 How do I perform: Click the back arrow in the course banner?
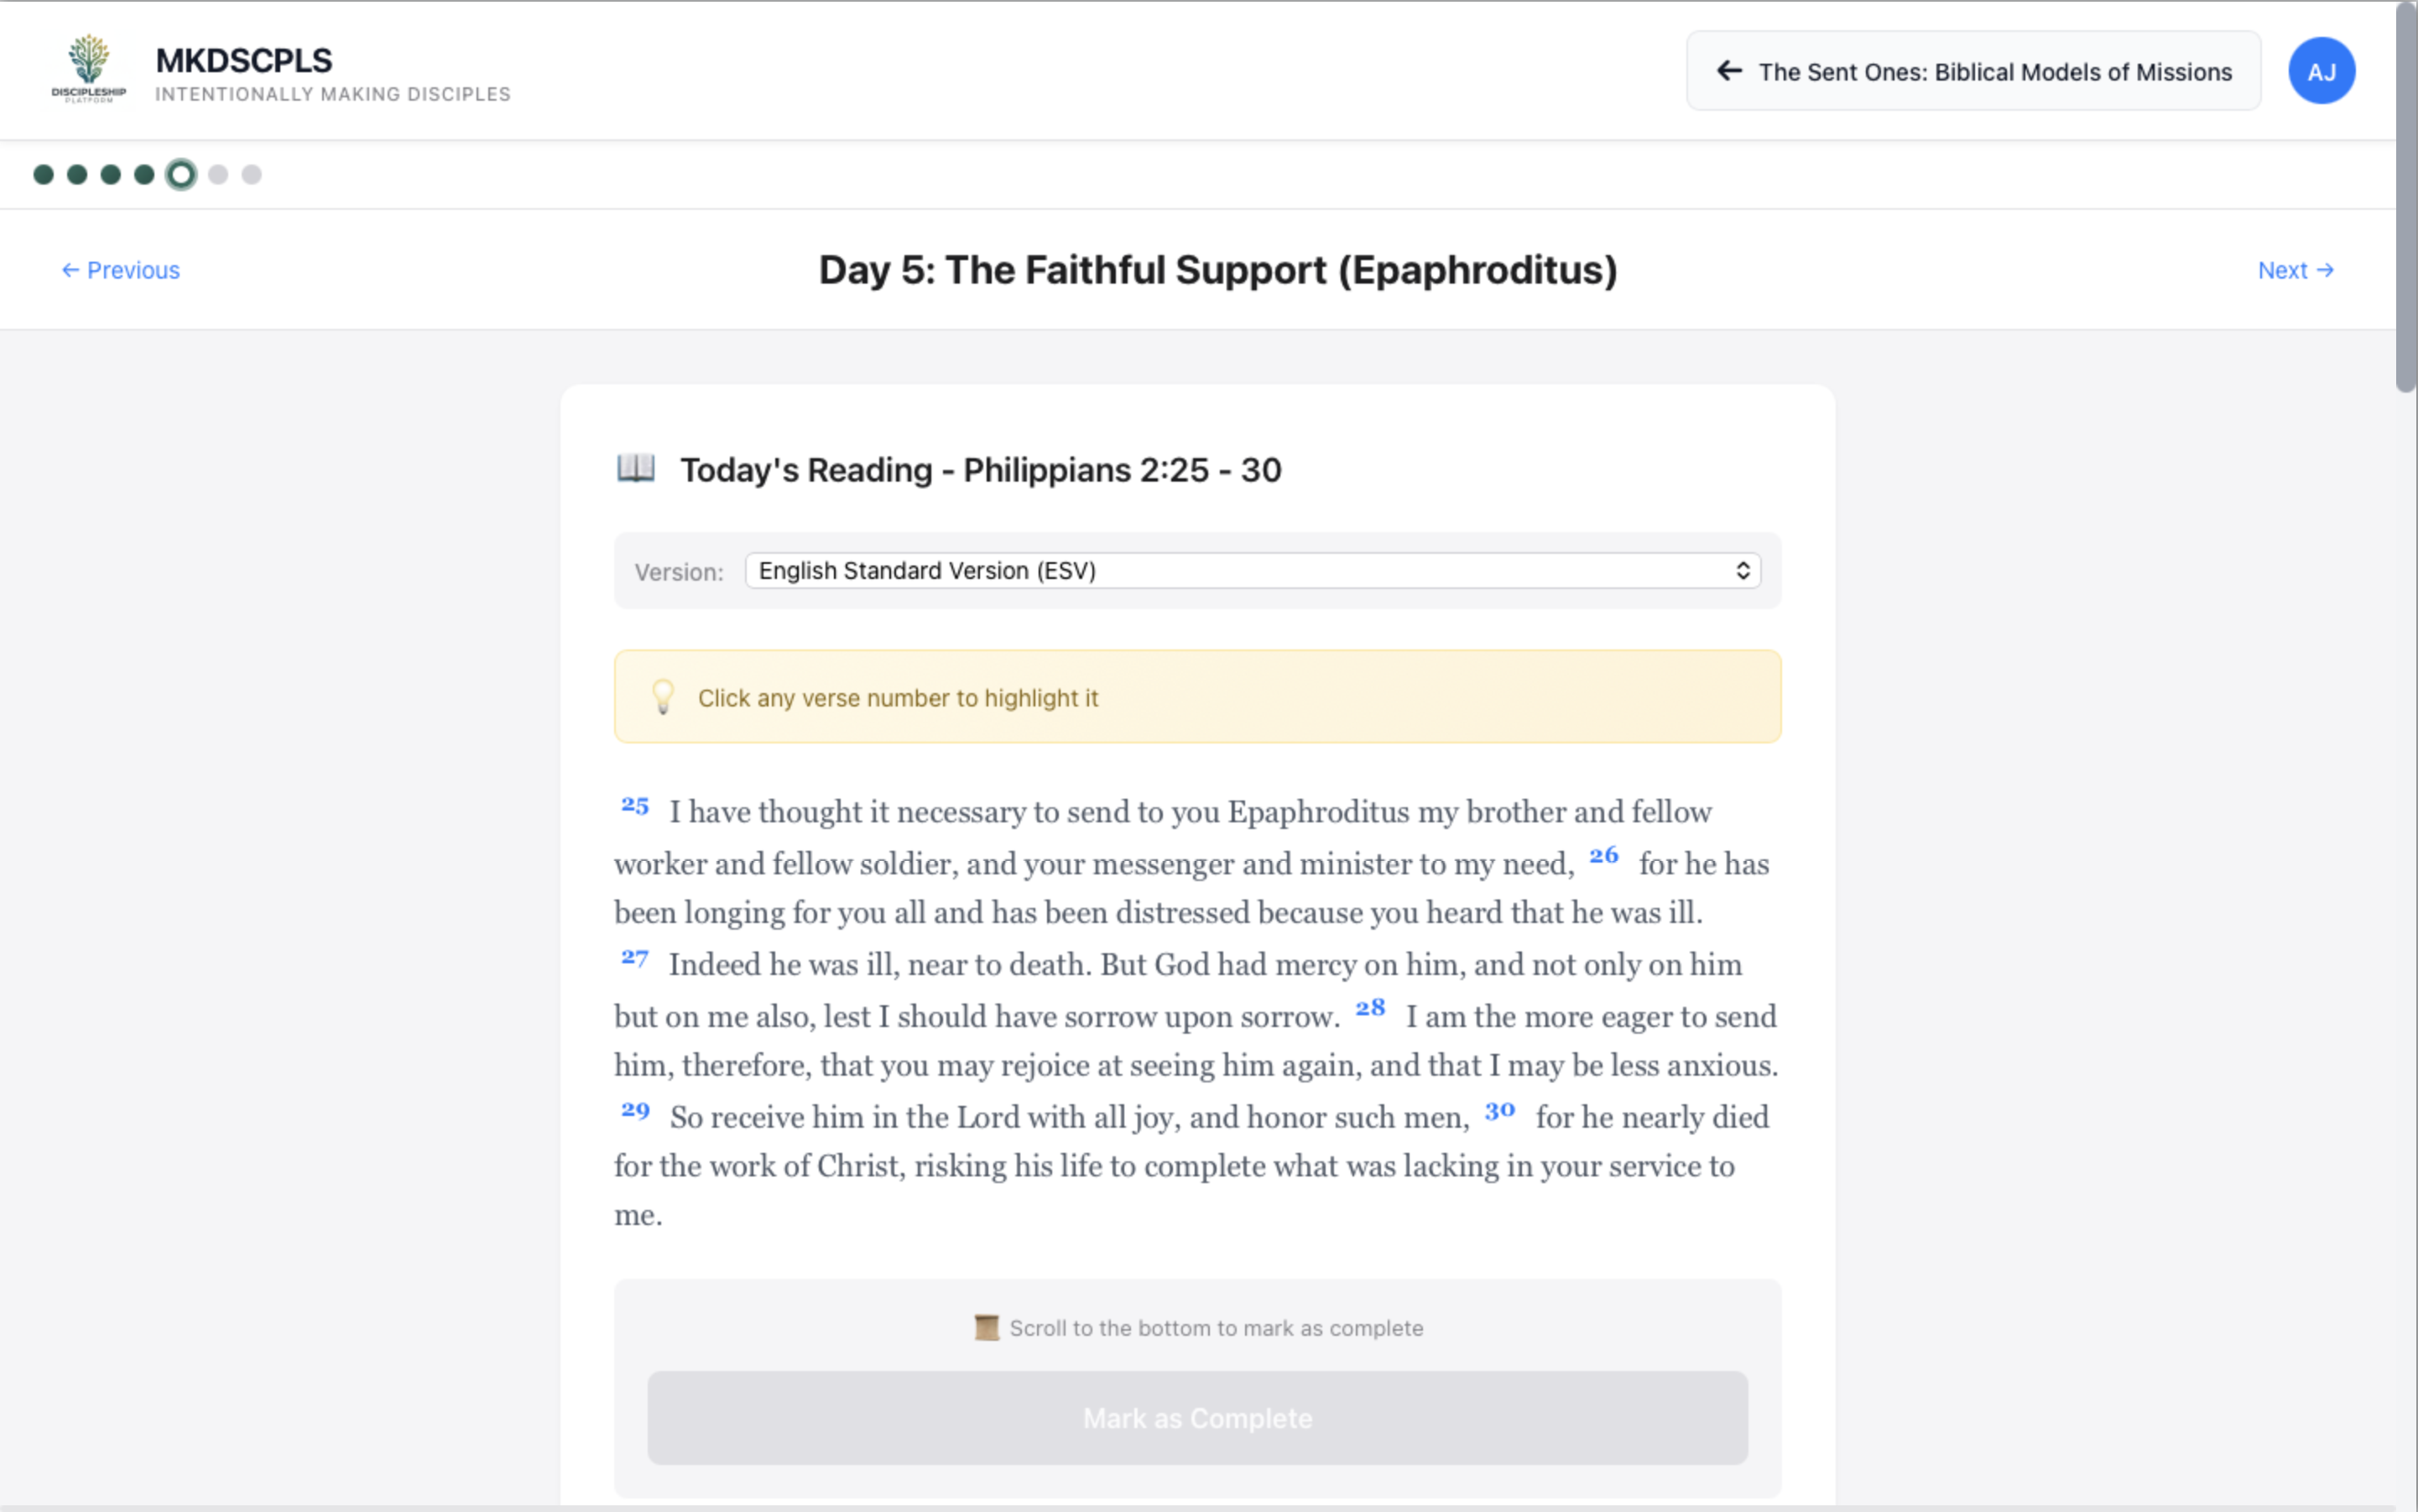click(1729, 70)
